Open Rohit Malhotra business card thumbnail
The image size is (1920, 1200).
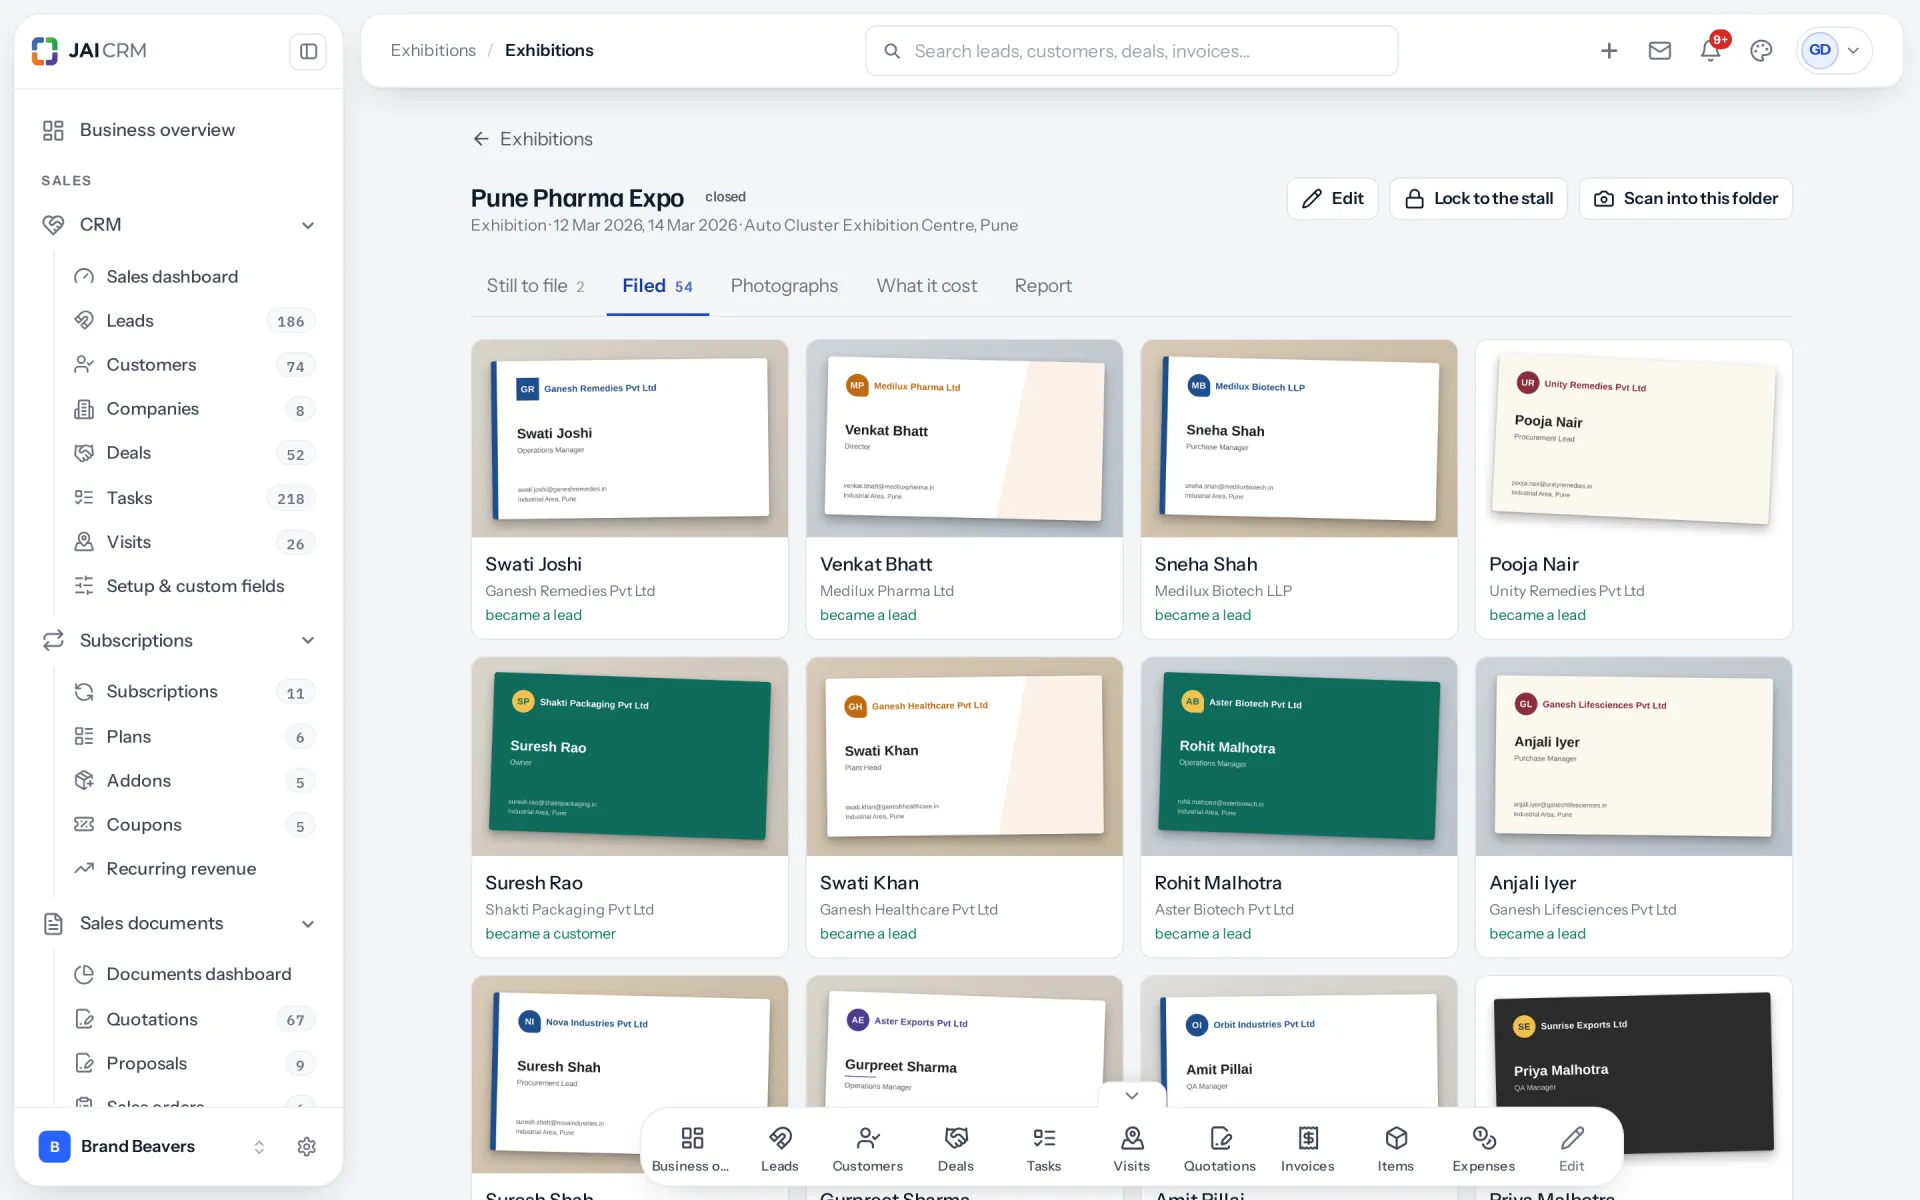click(1299, 757)
